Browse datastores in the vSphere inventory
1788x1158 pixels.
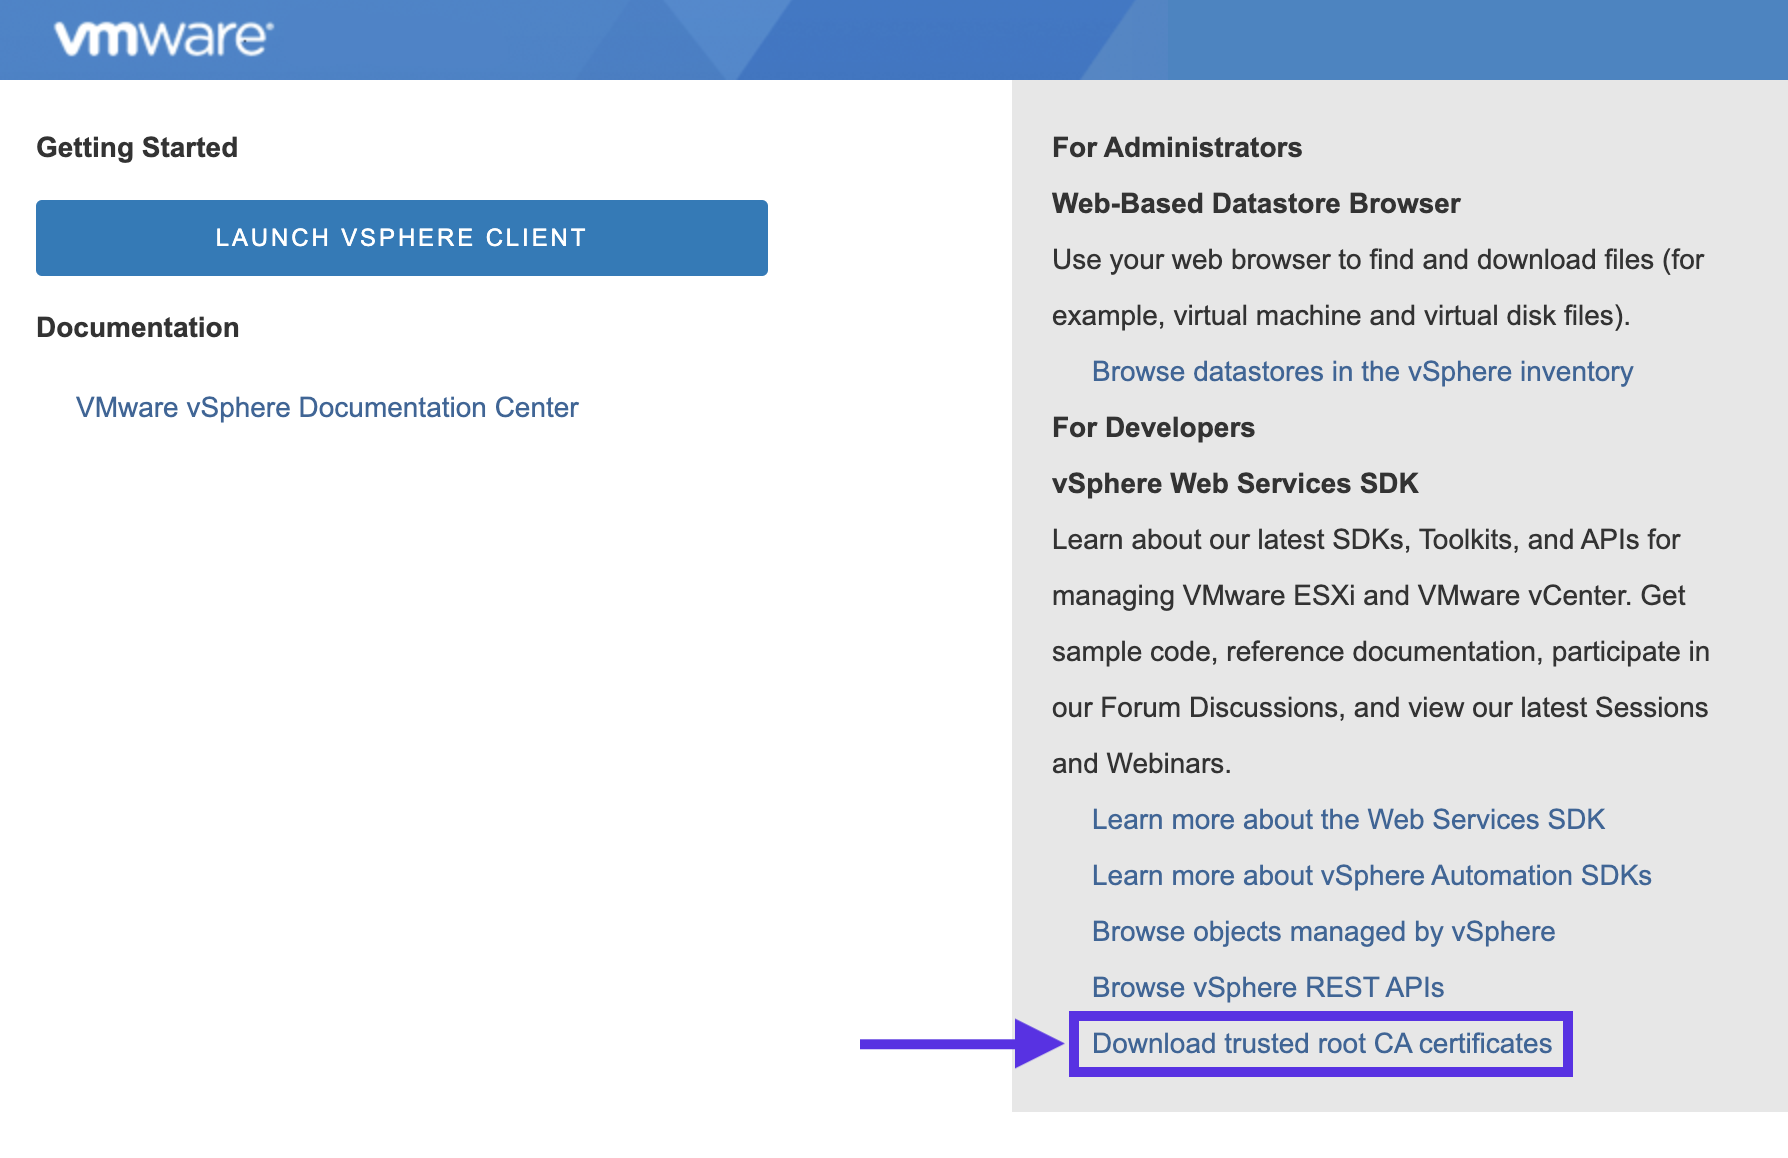[x=1362, y=372]
